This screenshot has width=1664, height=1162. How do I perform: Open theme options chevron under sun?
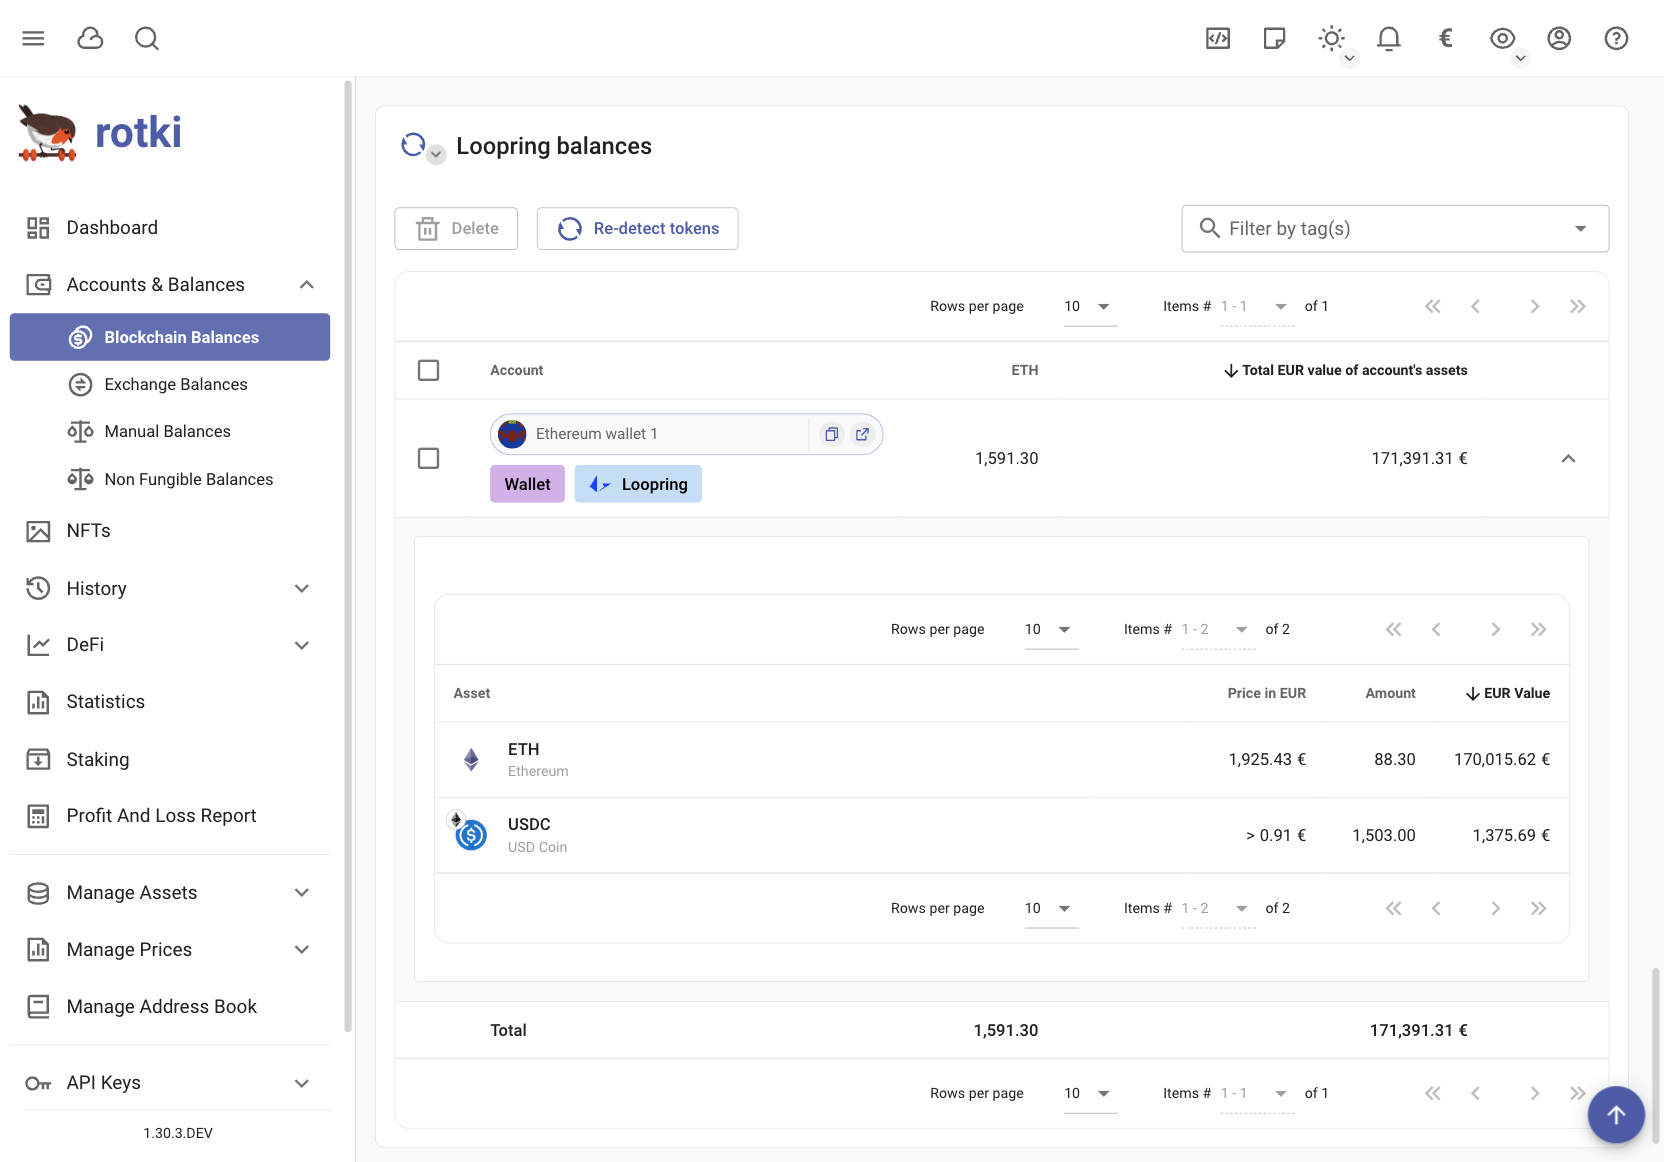click(1349, 58)
